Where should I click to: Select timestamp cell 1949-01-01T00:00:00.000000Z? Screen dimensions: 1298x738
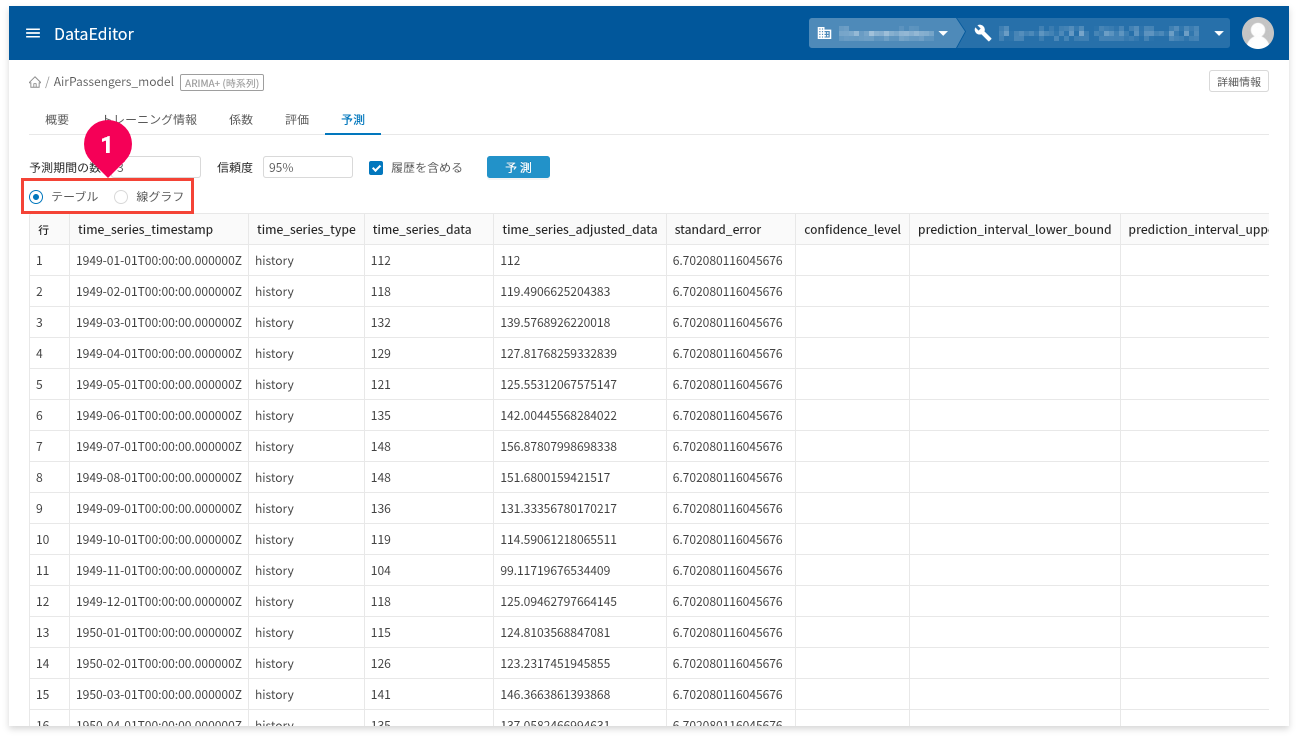[x=159, y=261]
